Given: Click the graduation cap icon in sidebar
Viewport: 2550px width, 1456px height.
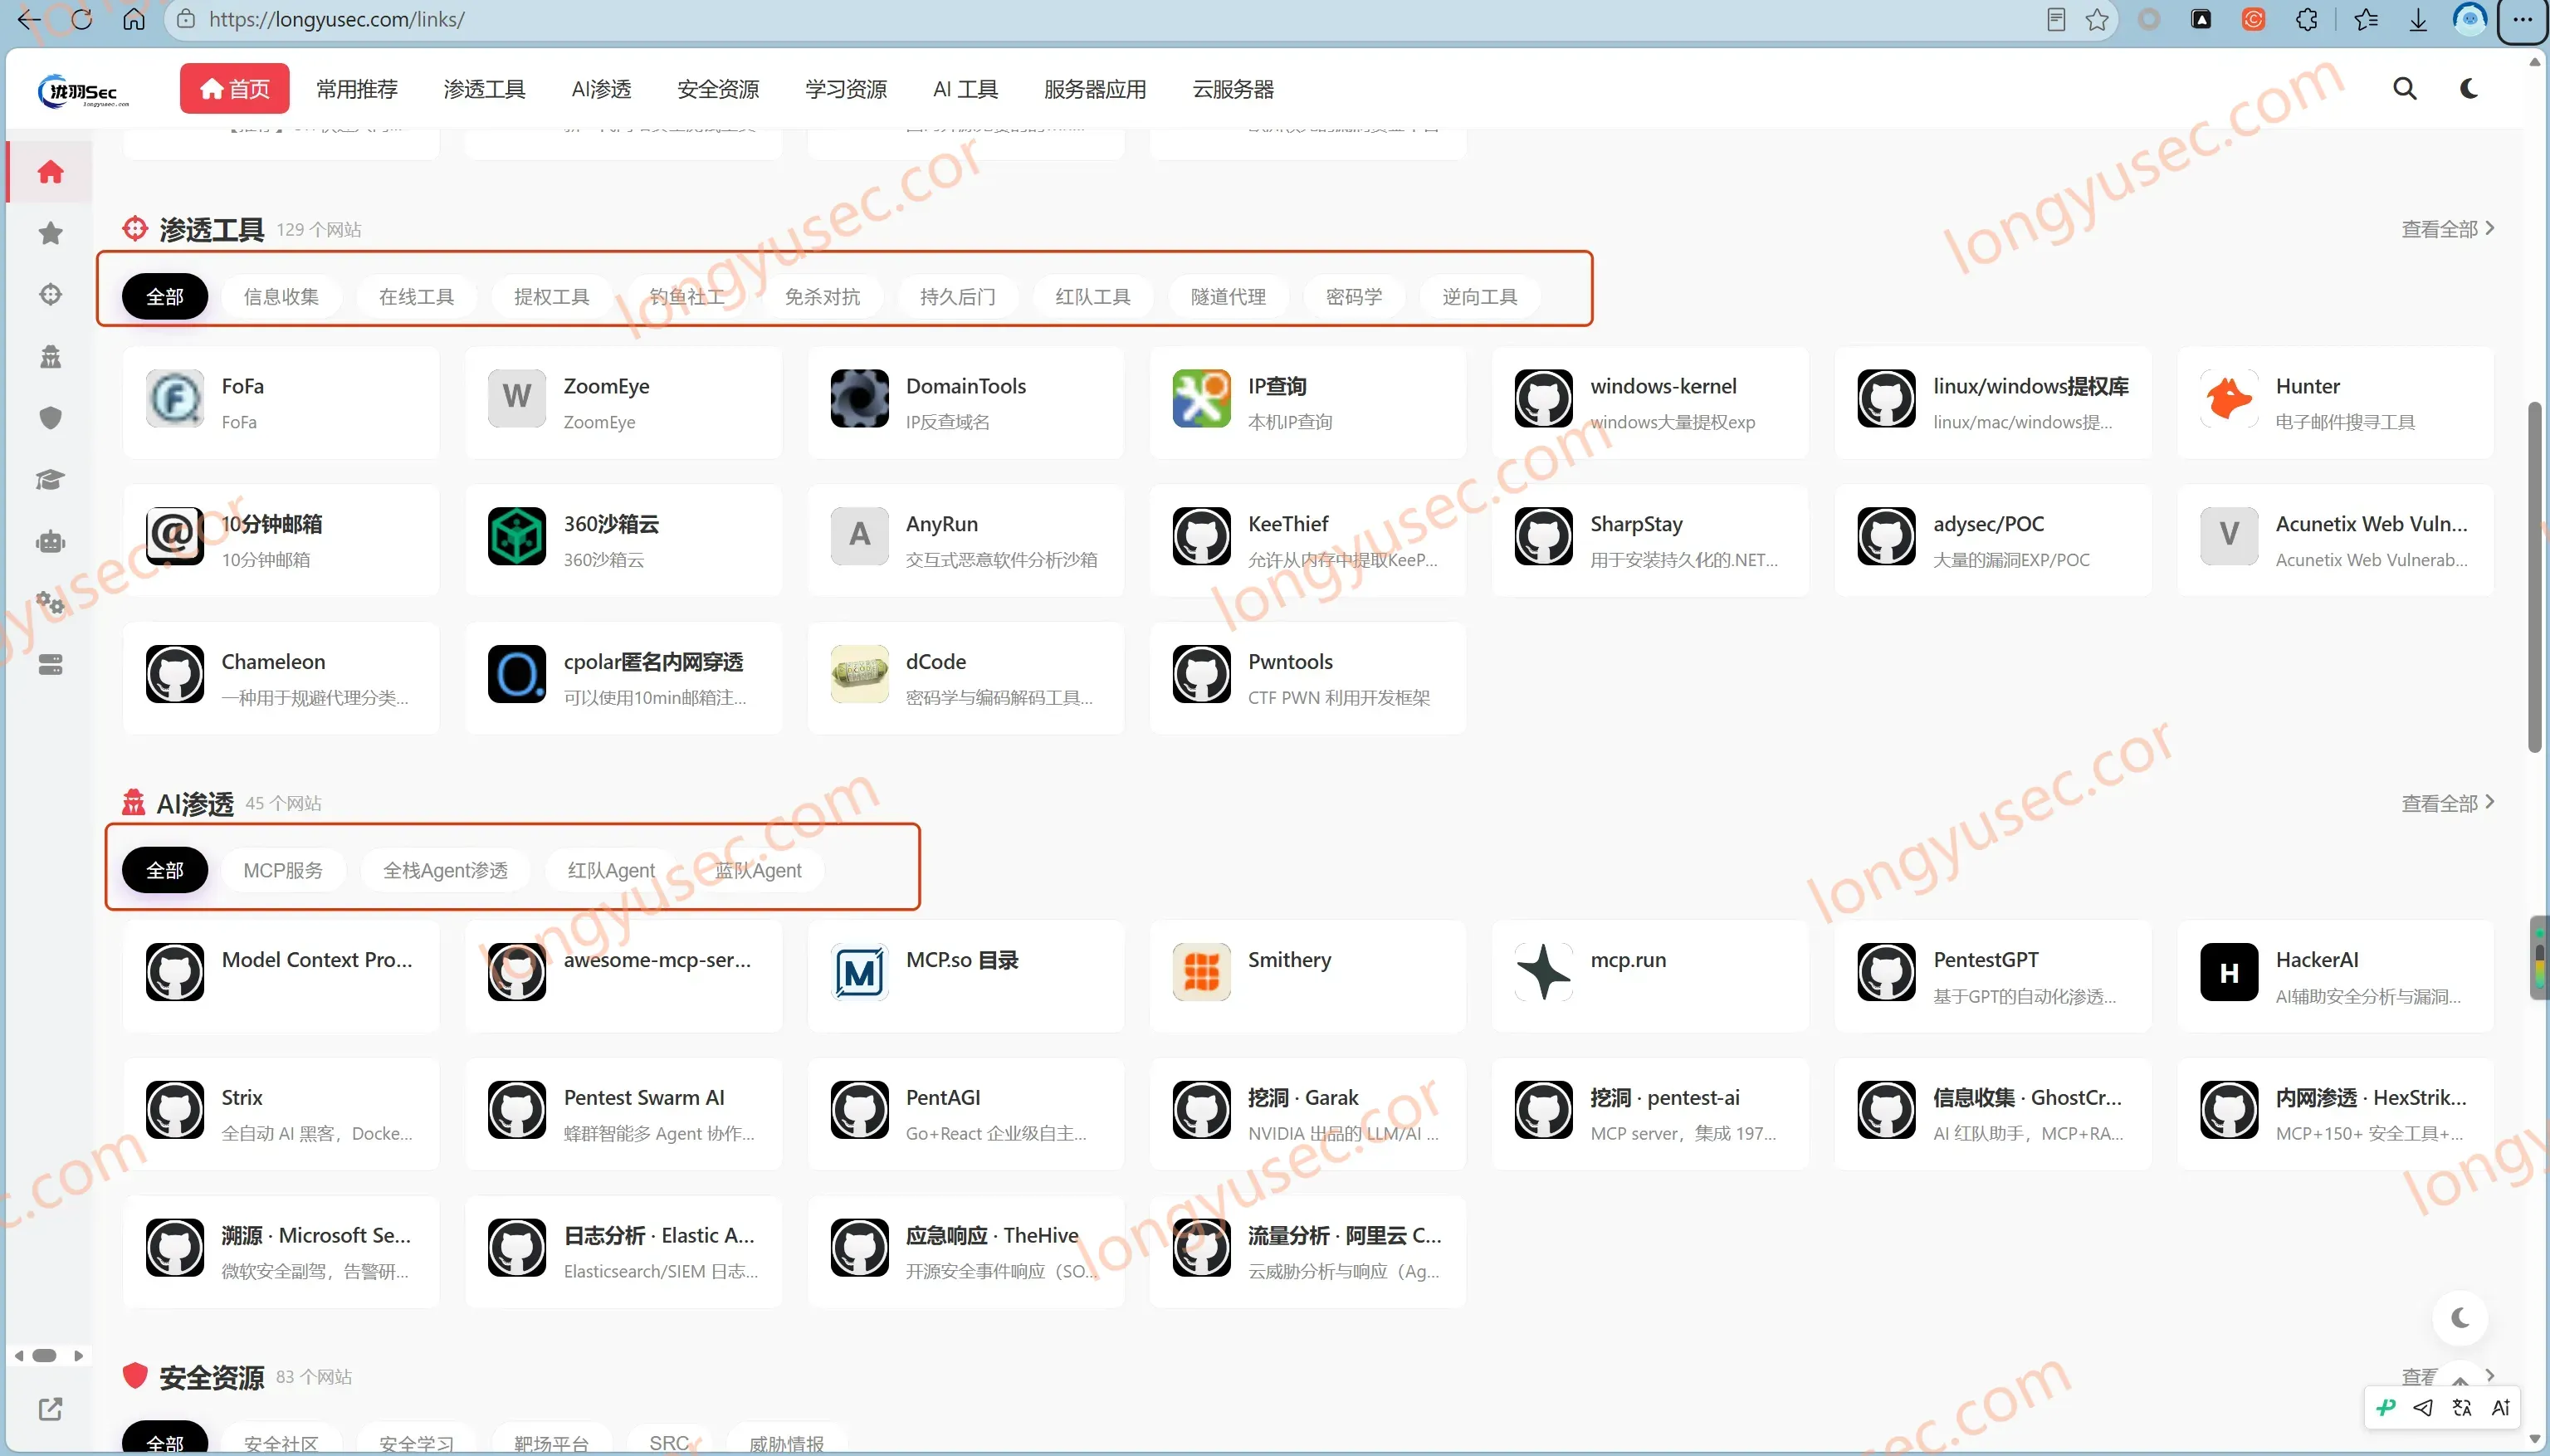Looking at the screenshot, I should point(50,480).
